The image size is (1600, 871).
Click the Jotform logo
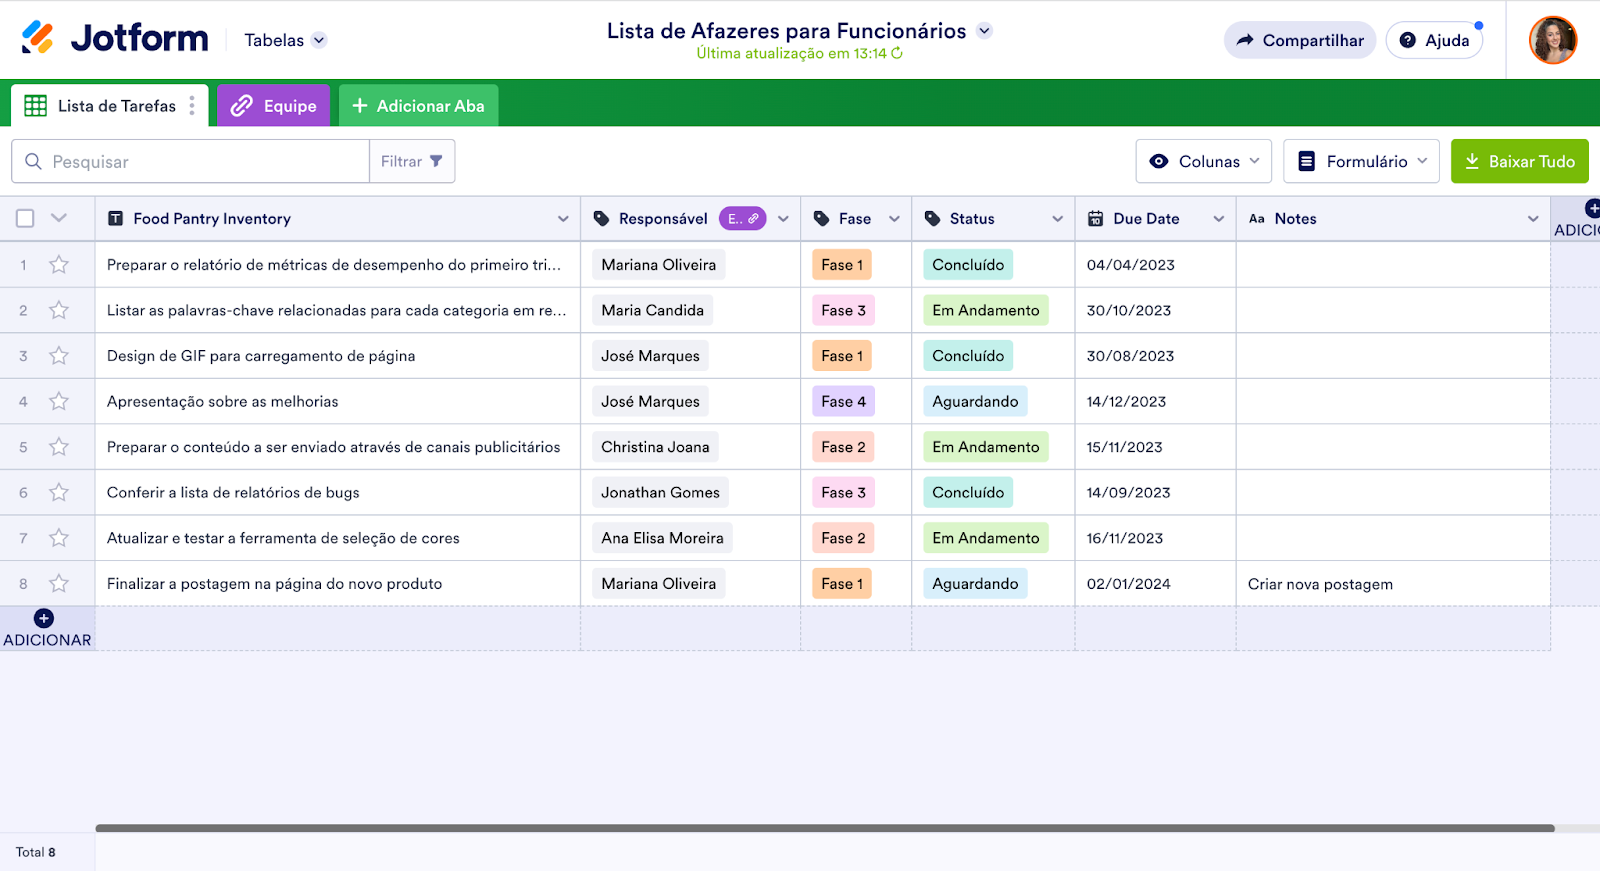point(114,39)
